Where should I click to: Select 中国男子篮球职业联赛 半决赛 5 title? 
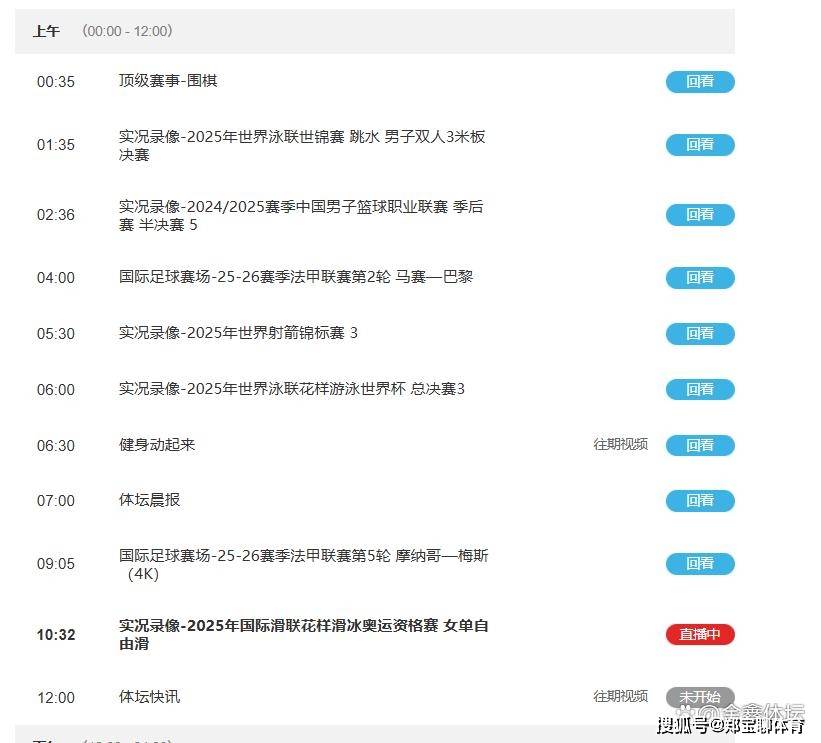301,216
